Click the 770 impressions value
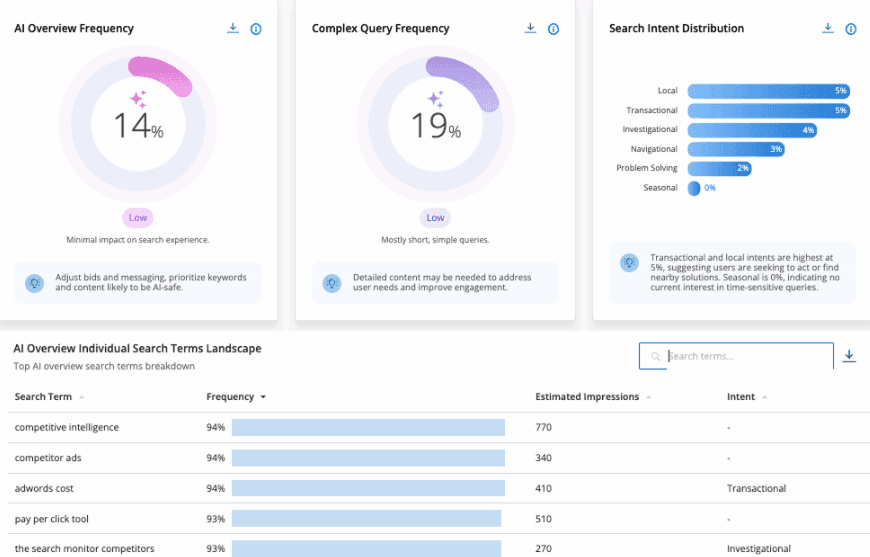870x557 pixels. [x=544, y=427]
